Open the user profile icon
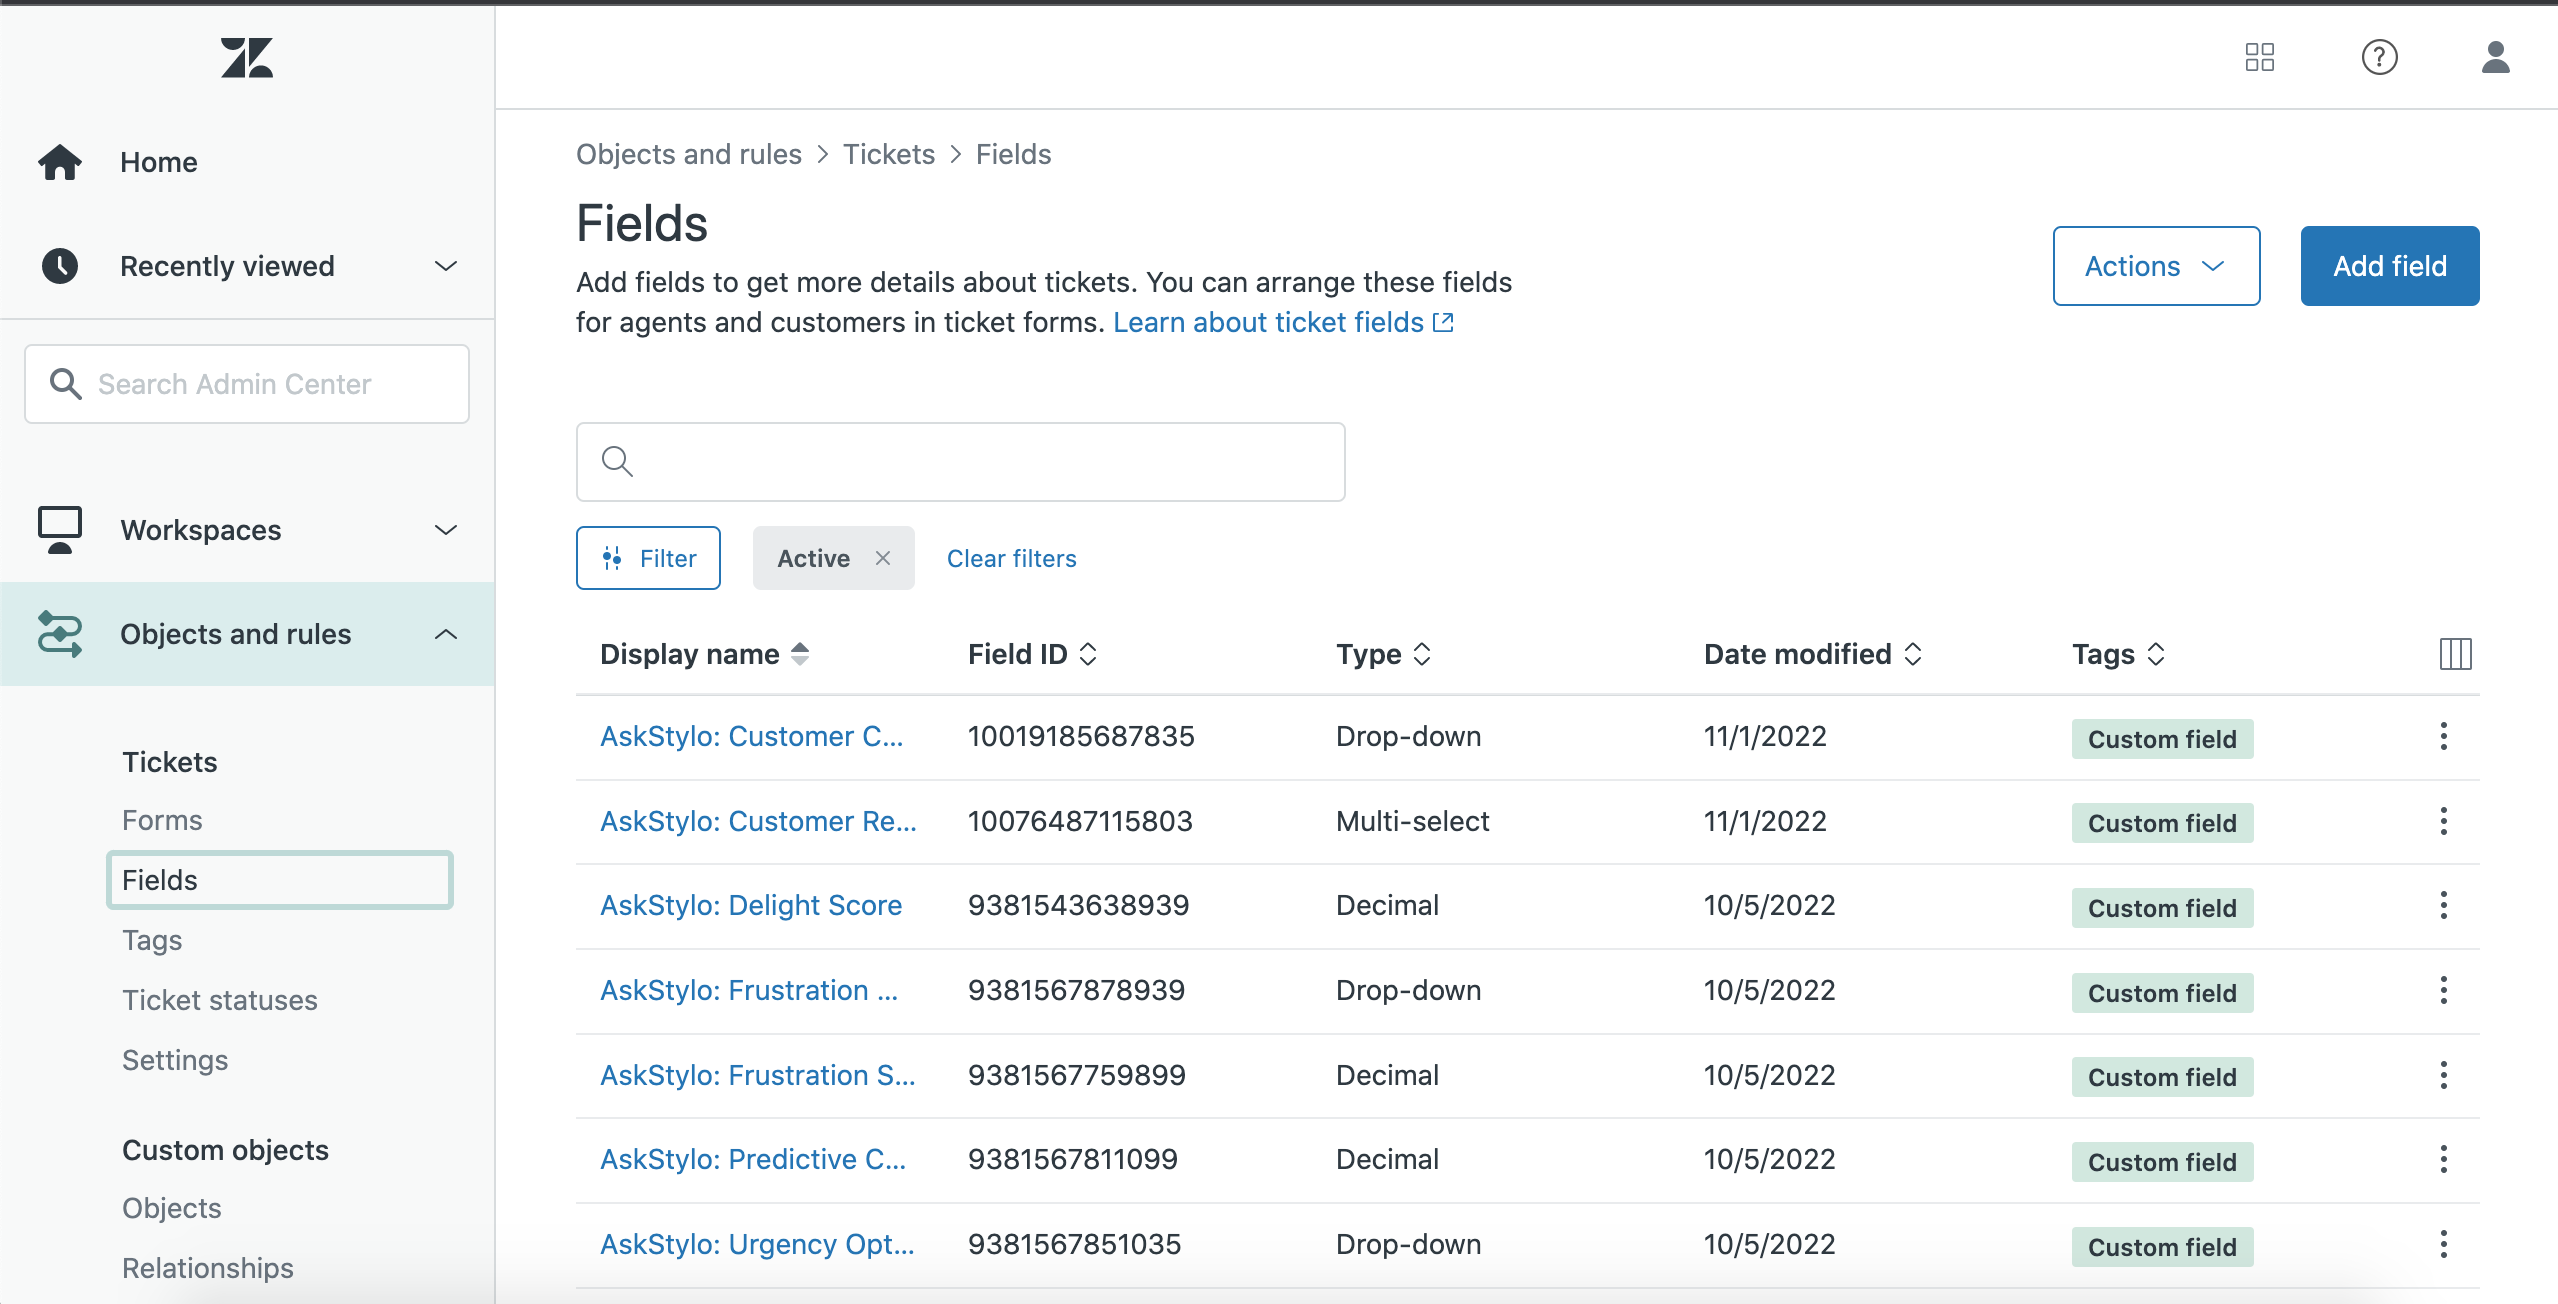This screenshot has width=2558, height=1304. (2496, 57)
